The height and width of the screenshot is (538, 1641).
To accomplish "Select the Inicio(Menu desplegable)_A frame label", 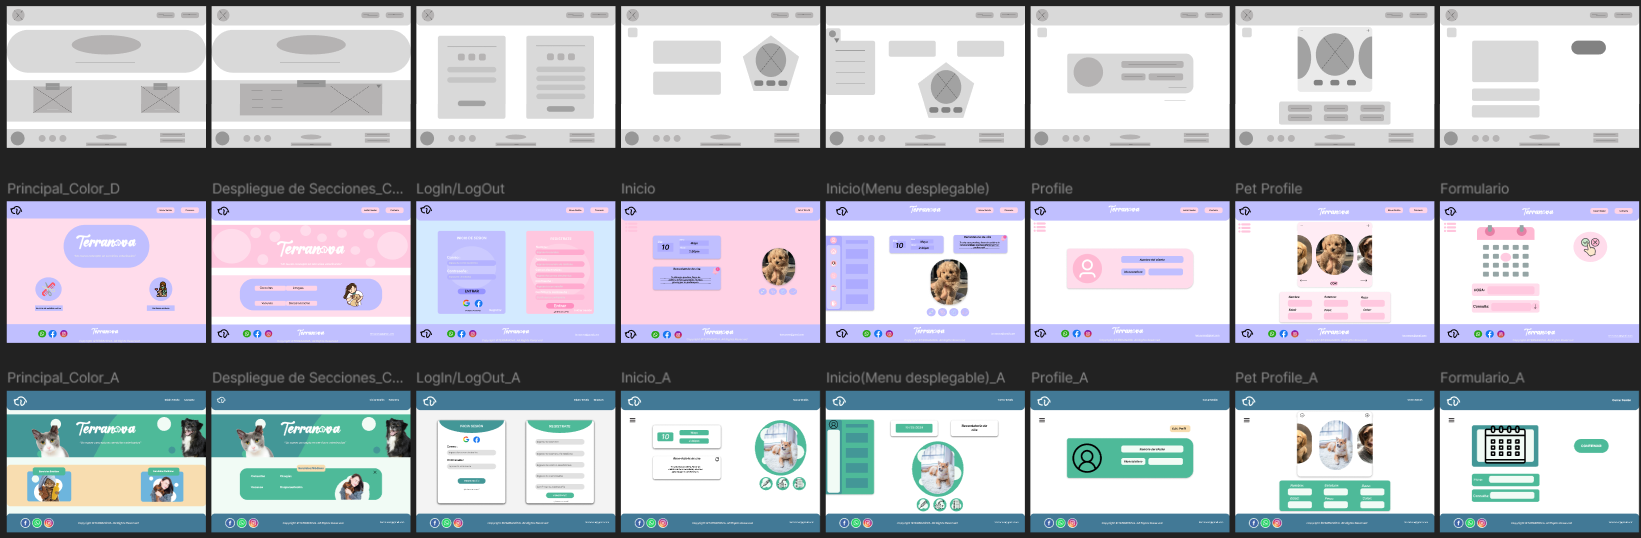I will 915,378.
